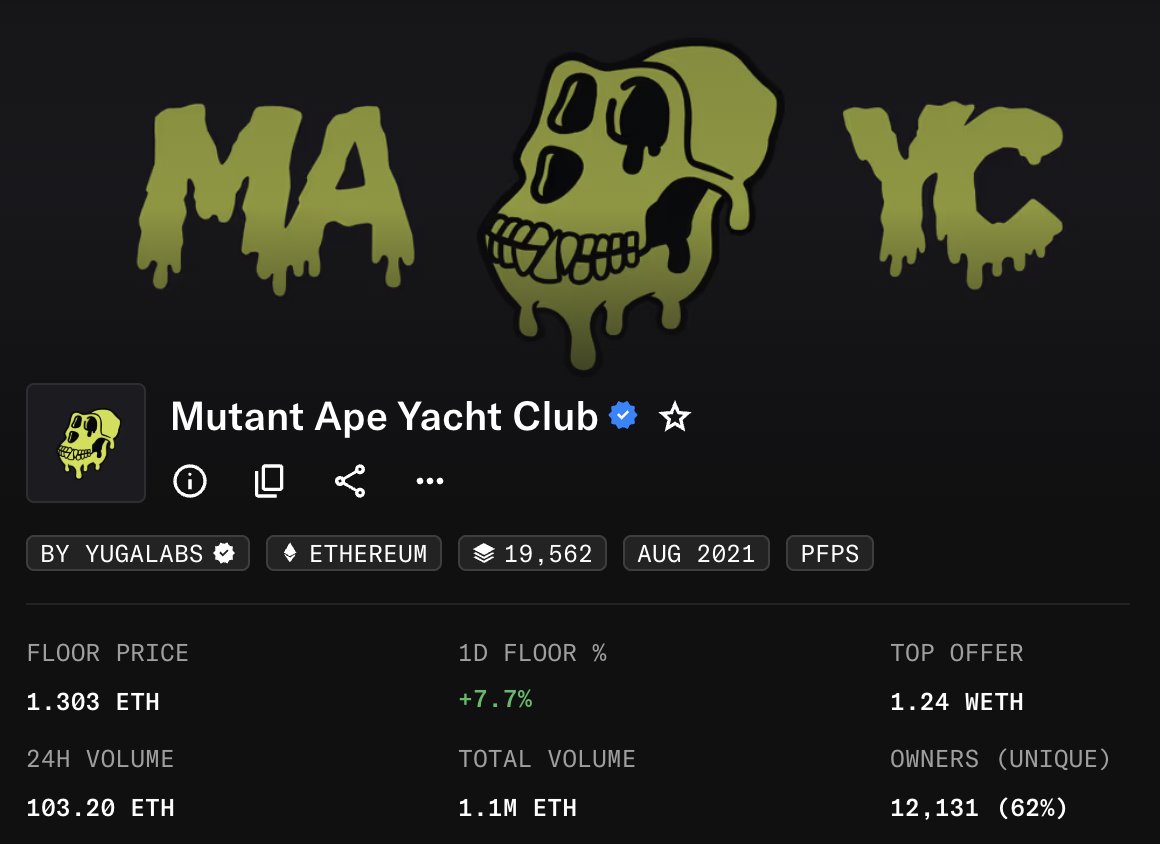Open the three-dots more options menu
This screenshot has height=844, width=1160.
click(430, 481)
